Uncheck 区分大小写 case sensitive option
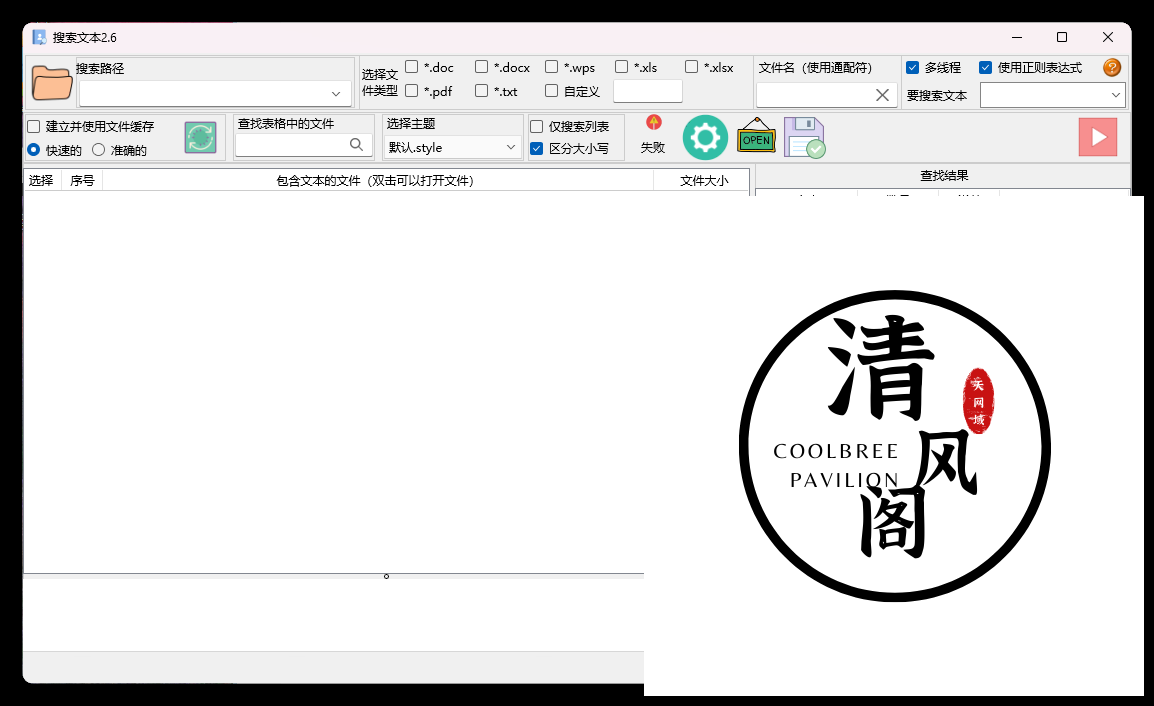1154x706 pixels. (x=537, y=149)
